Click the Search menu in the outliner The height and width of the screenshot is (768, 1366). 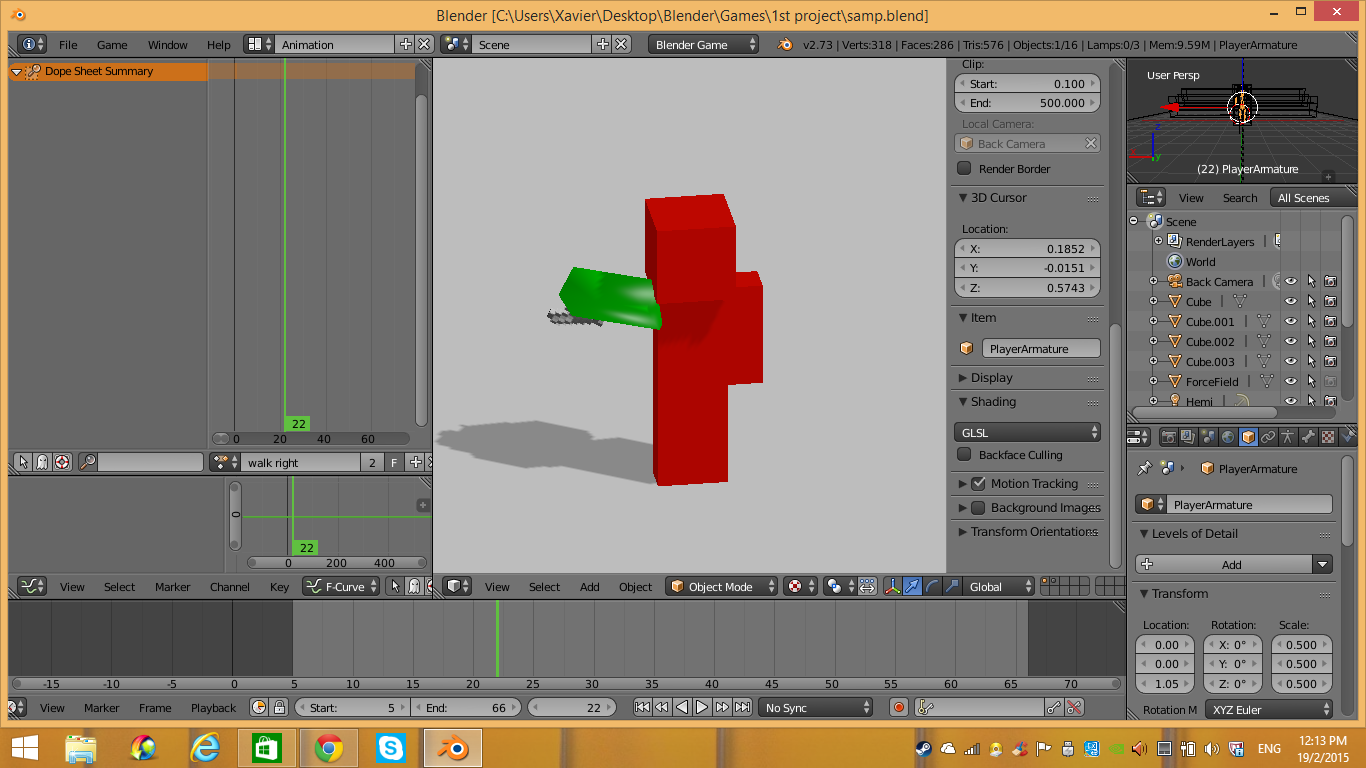tap(1240, 197)
